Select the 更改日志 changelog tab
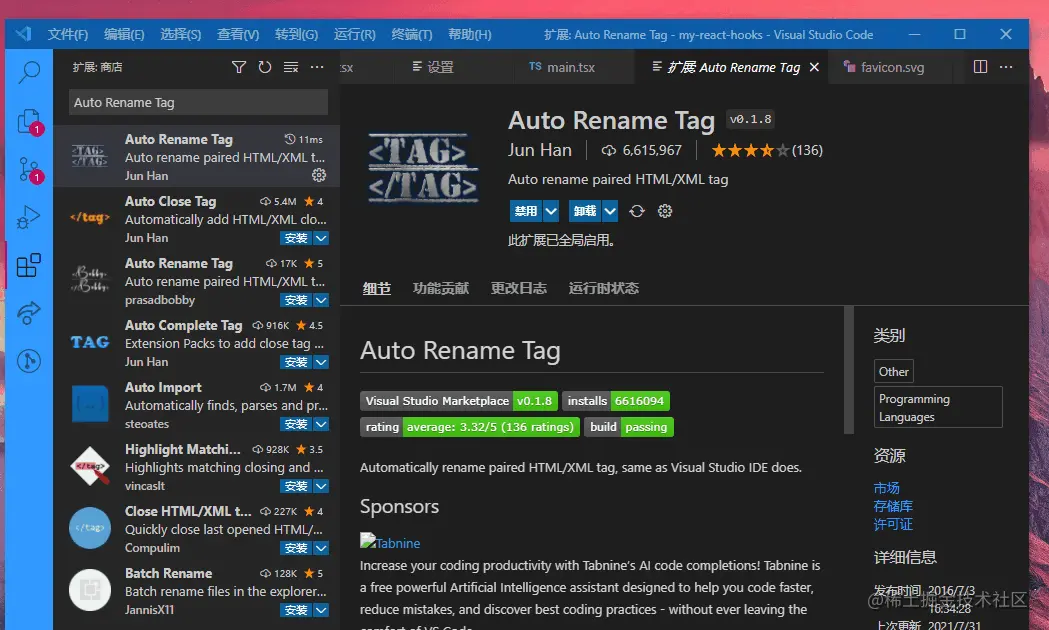This screenshot has height=630, width=1049. [x=518, y=288]
